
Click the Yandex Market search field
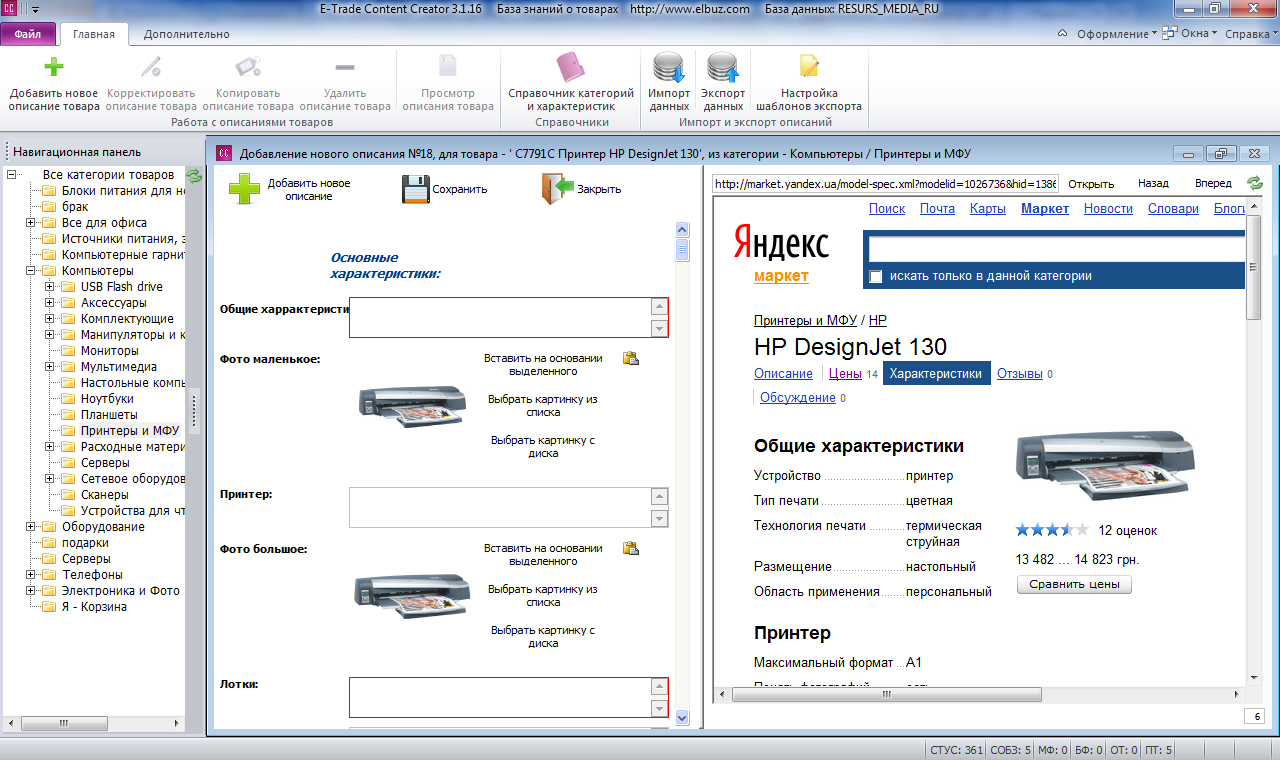[1056, 249]
